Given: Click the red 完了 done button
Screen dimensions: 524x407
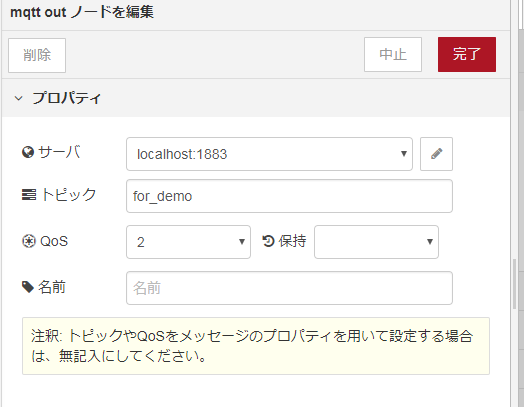Looking at the screenshot, I should (x=467, y=54).
